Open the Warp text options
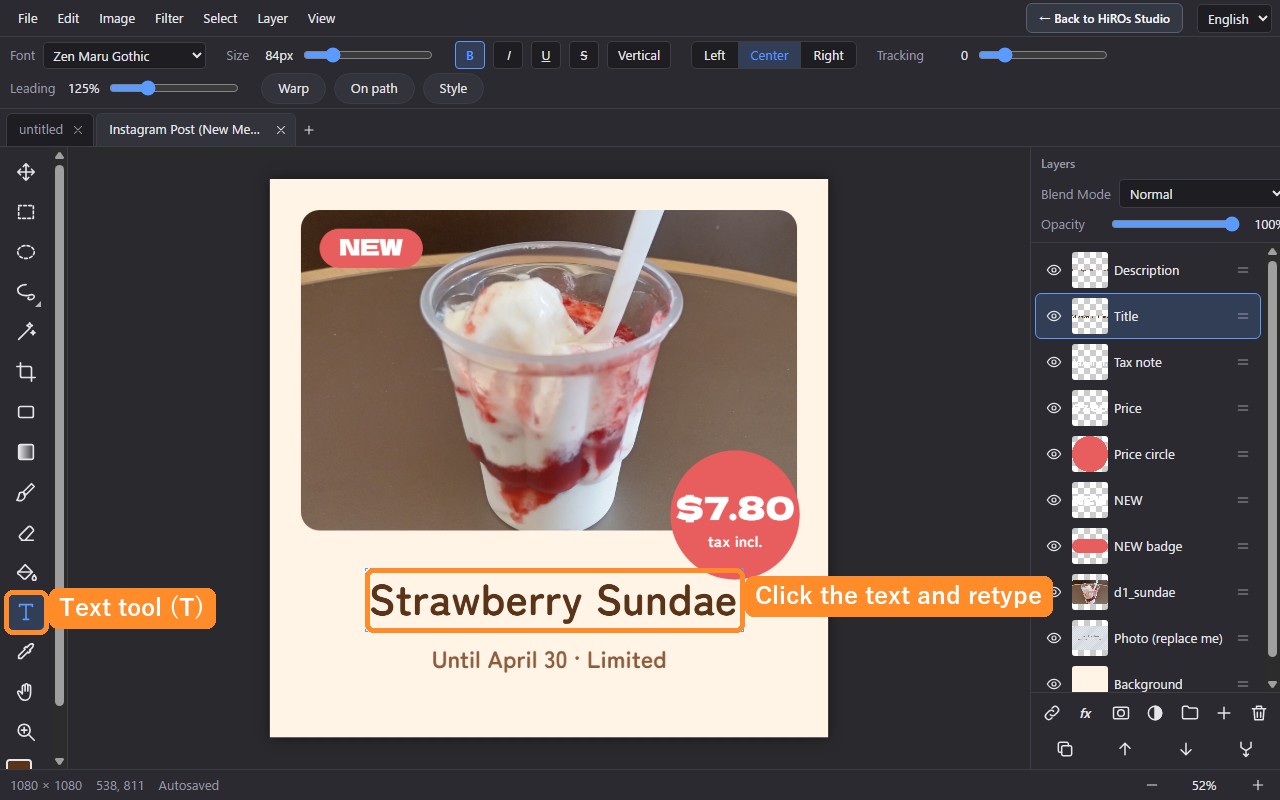Screen dimensions: 1280x800 (293, 88)
